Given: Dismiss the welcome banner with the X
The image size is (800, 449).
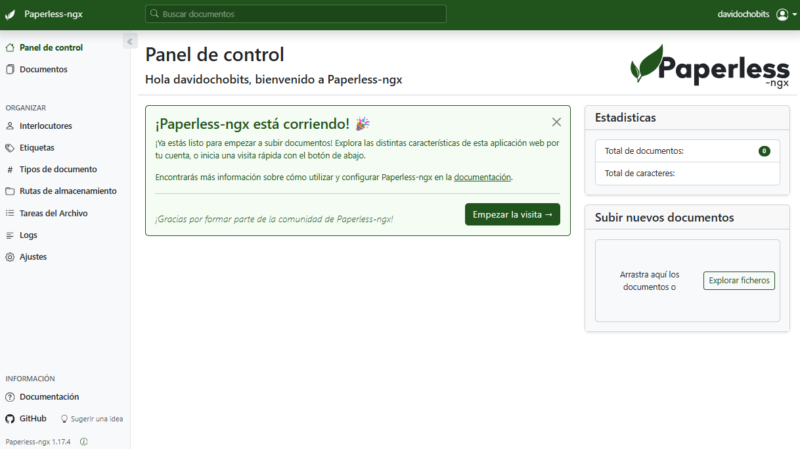Looking at the screenshot, I should click(557, 122).
